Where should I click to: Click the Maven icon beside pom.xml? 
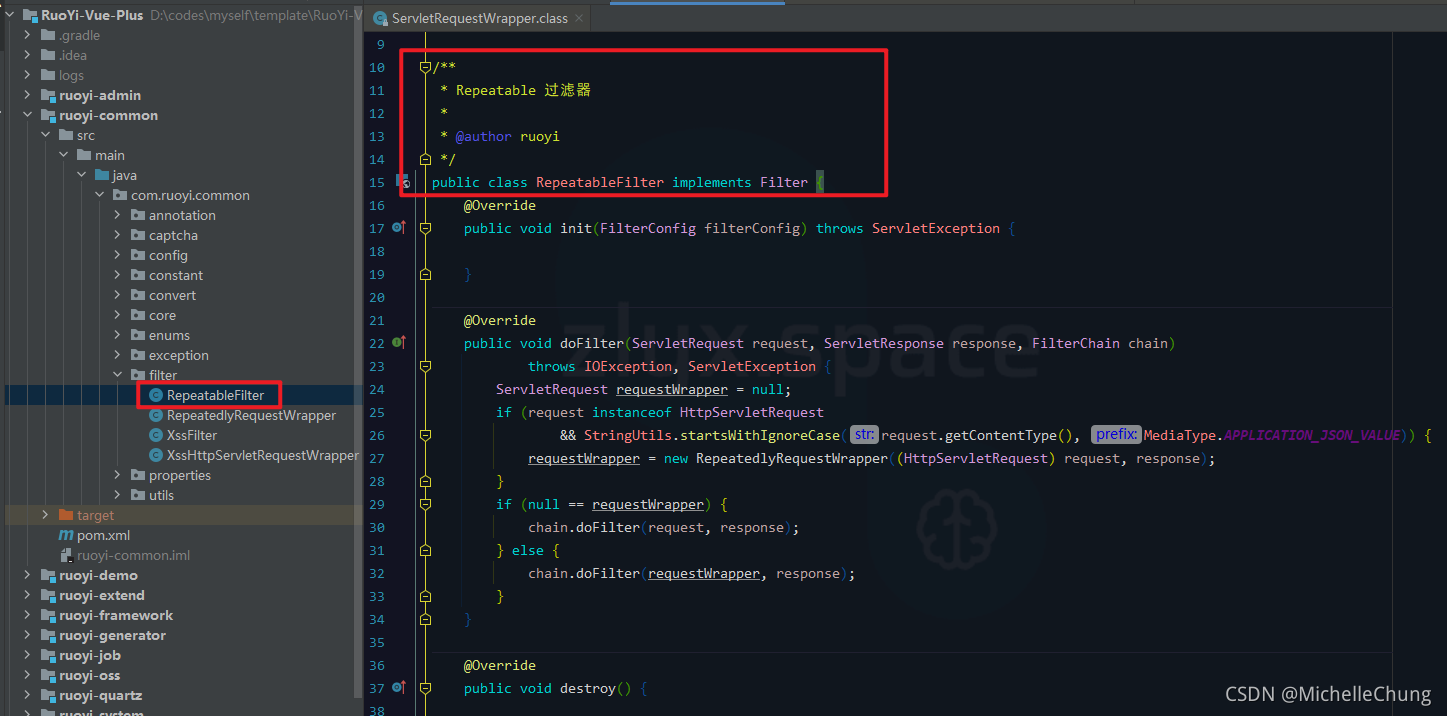[65, 535]
